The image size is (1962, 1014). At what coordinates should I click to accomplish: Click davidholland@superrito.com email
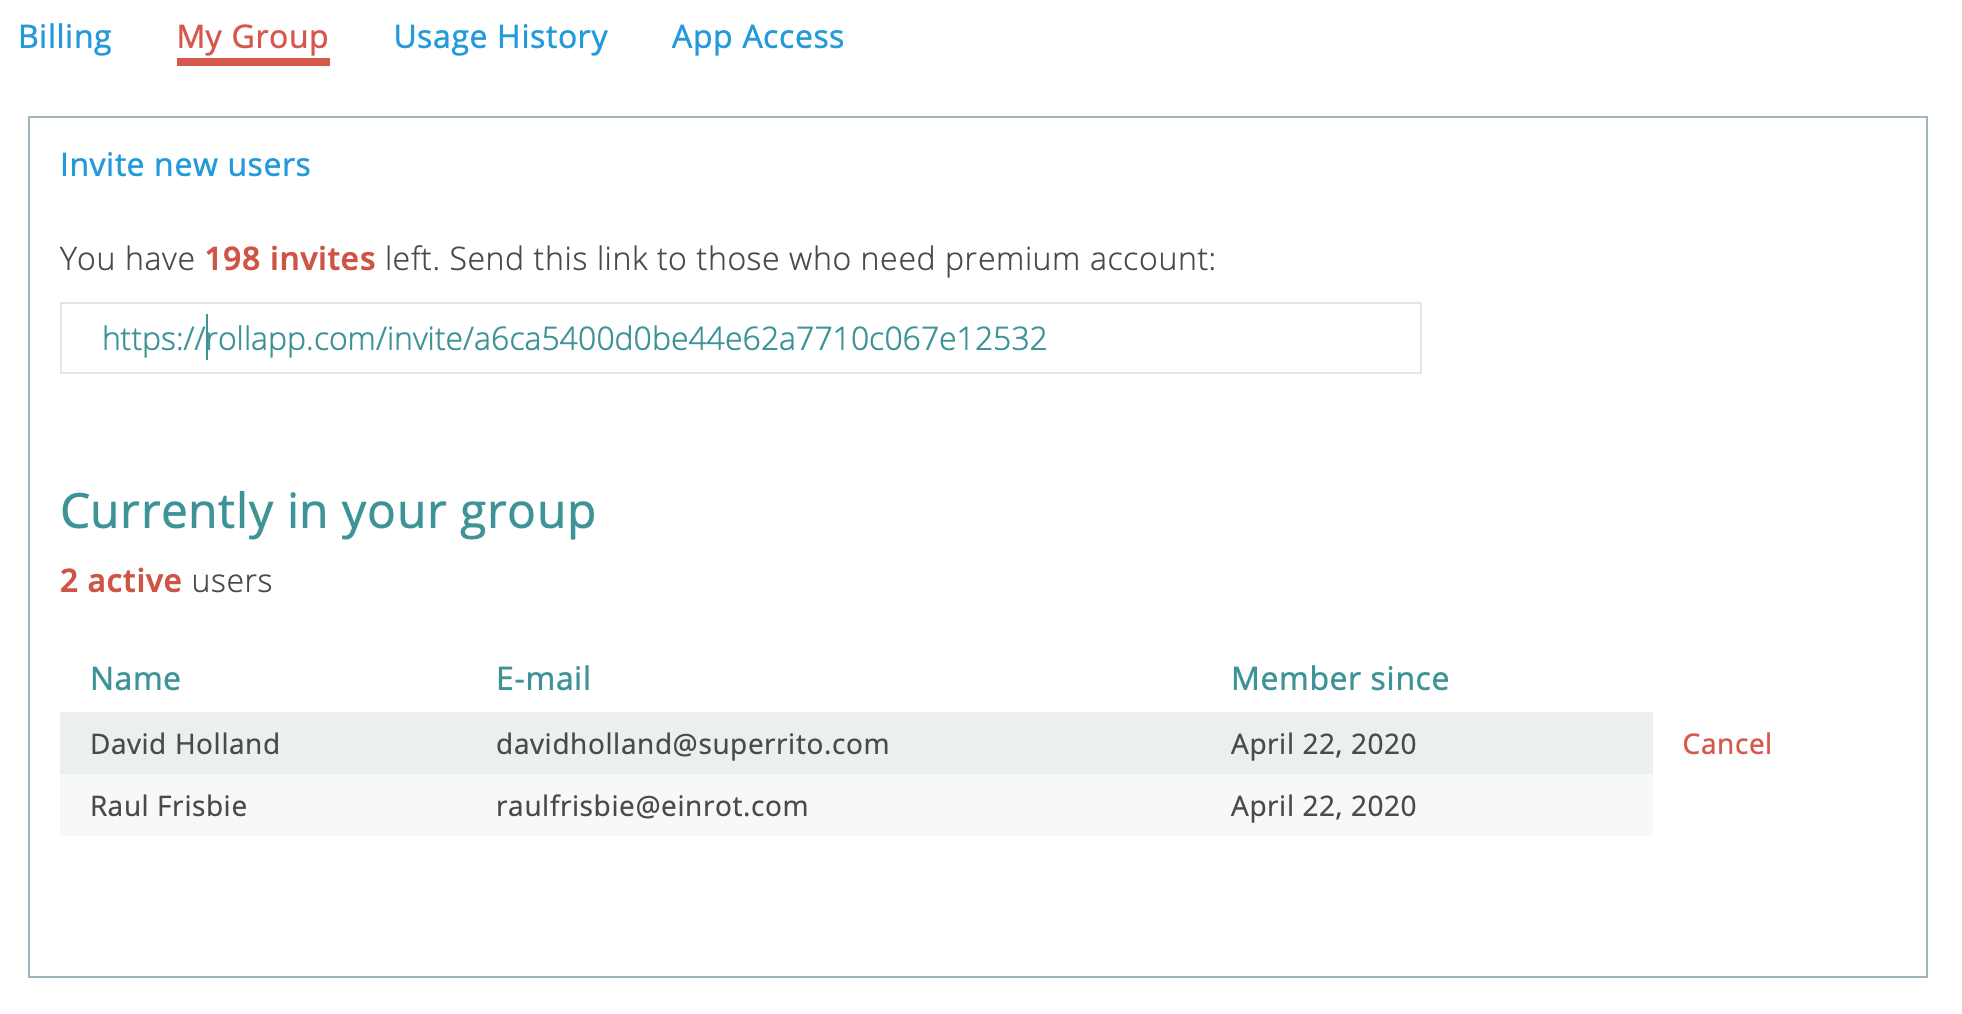pyautogui.click(x=692, y=744)
